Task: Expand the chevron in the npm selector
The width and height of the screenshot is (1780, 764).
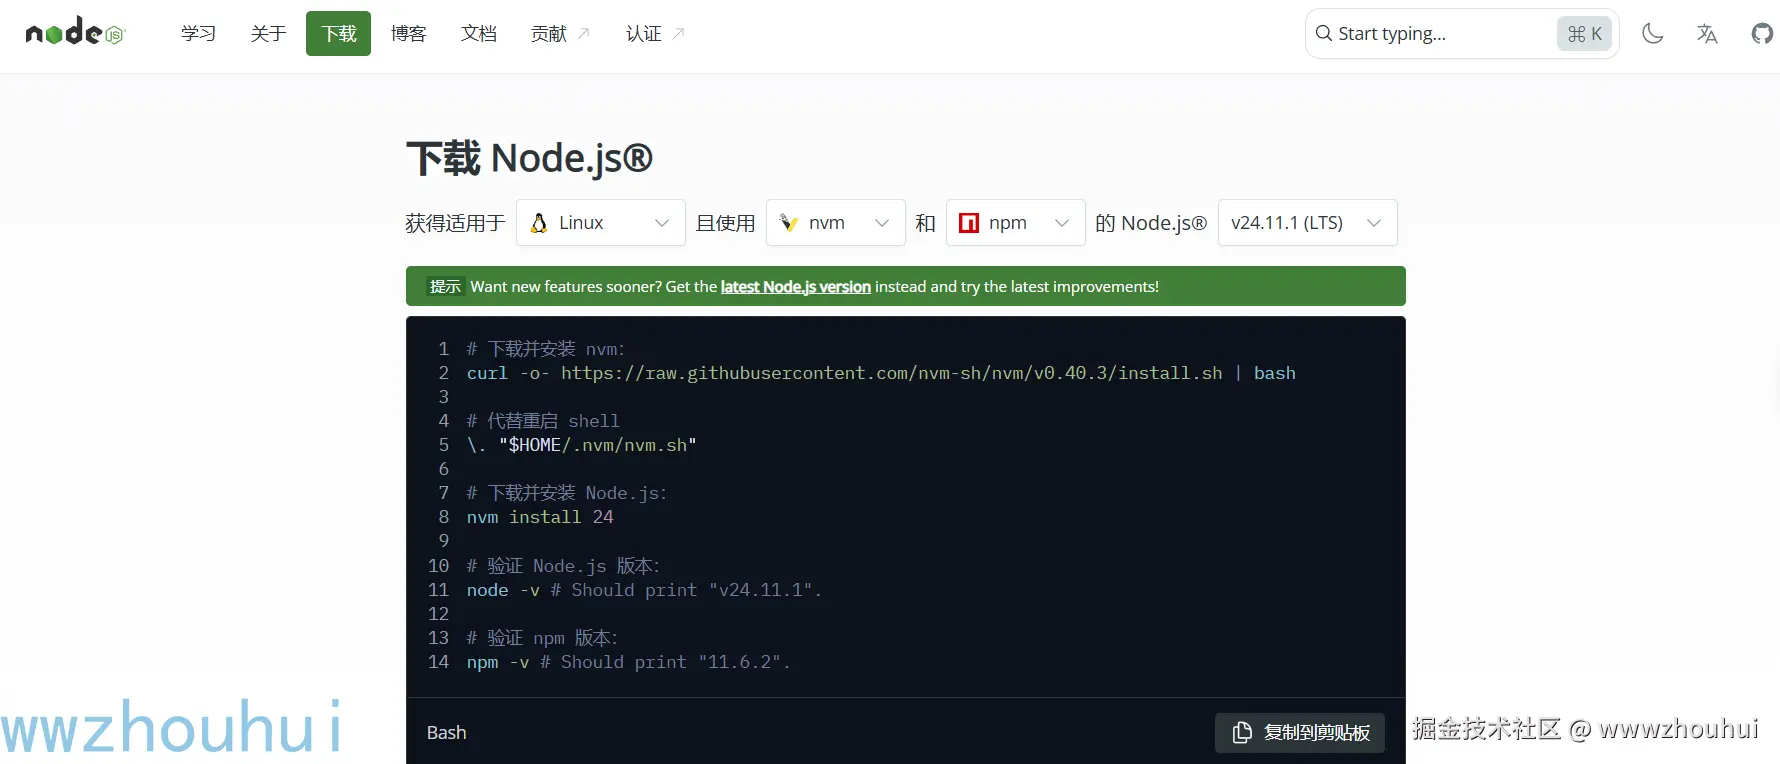Action: (x=1062, y=223)
